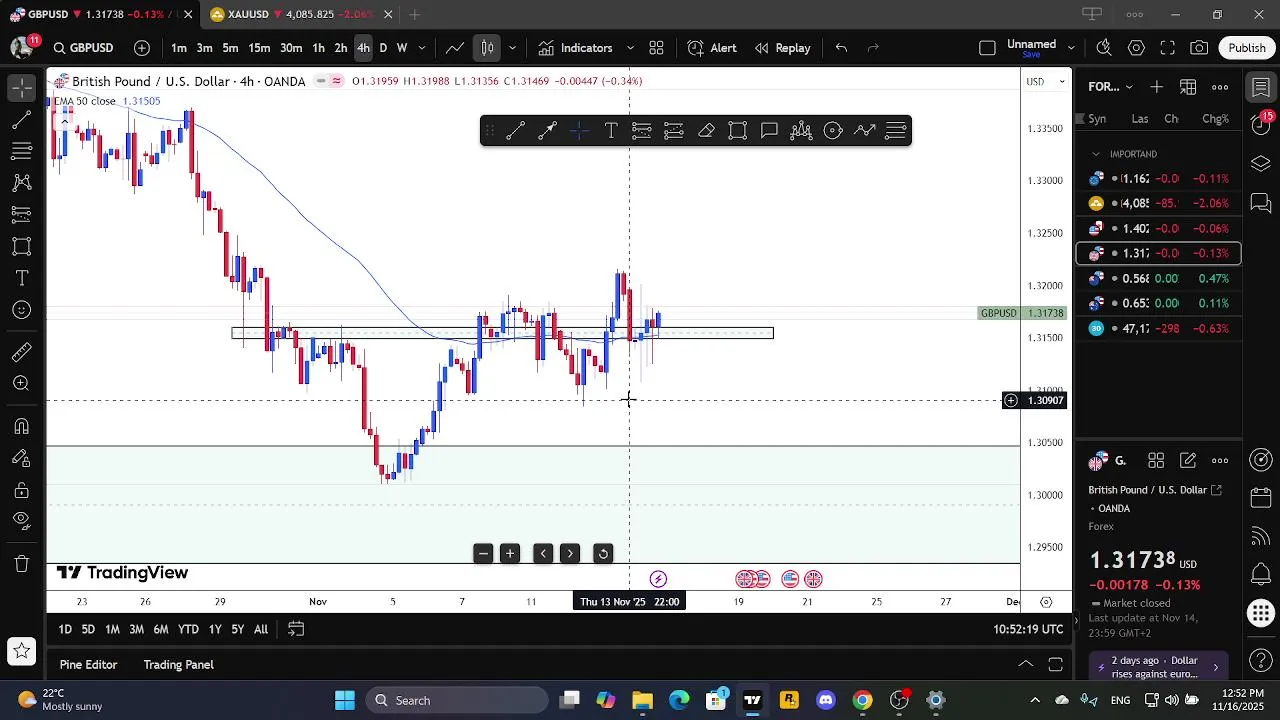Reset the chart view
Viewport: 1280px width, 720px height.
[603, 554]
